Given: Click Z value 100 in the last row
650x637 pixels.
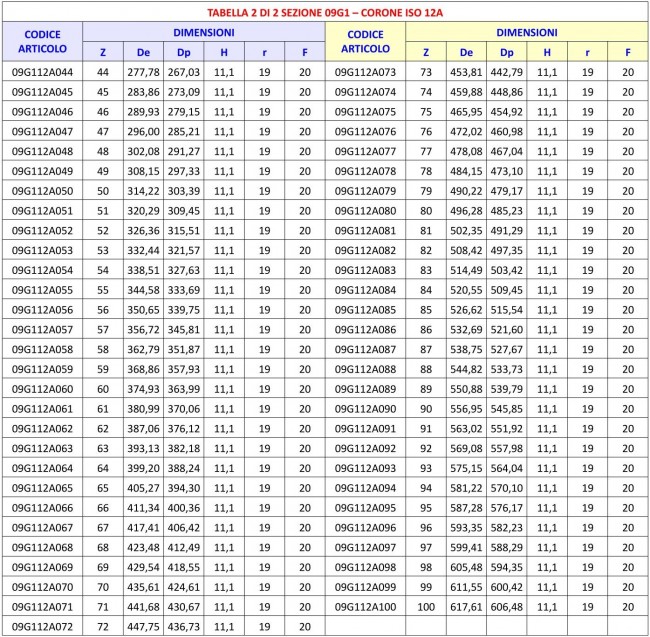Looking at the screenshot, I should (x=426, y=607).
